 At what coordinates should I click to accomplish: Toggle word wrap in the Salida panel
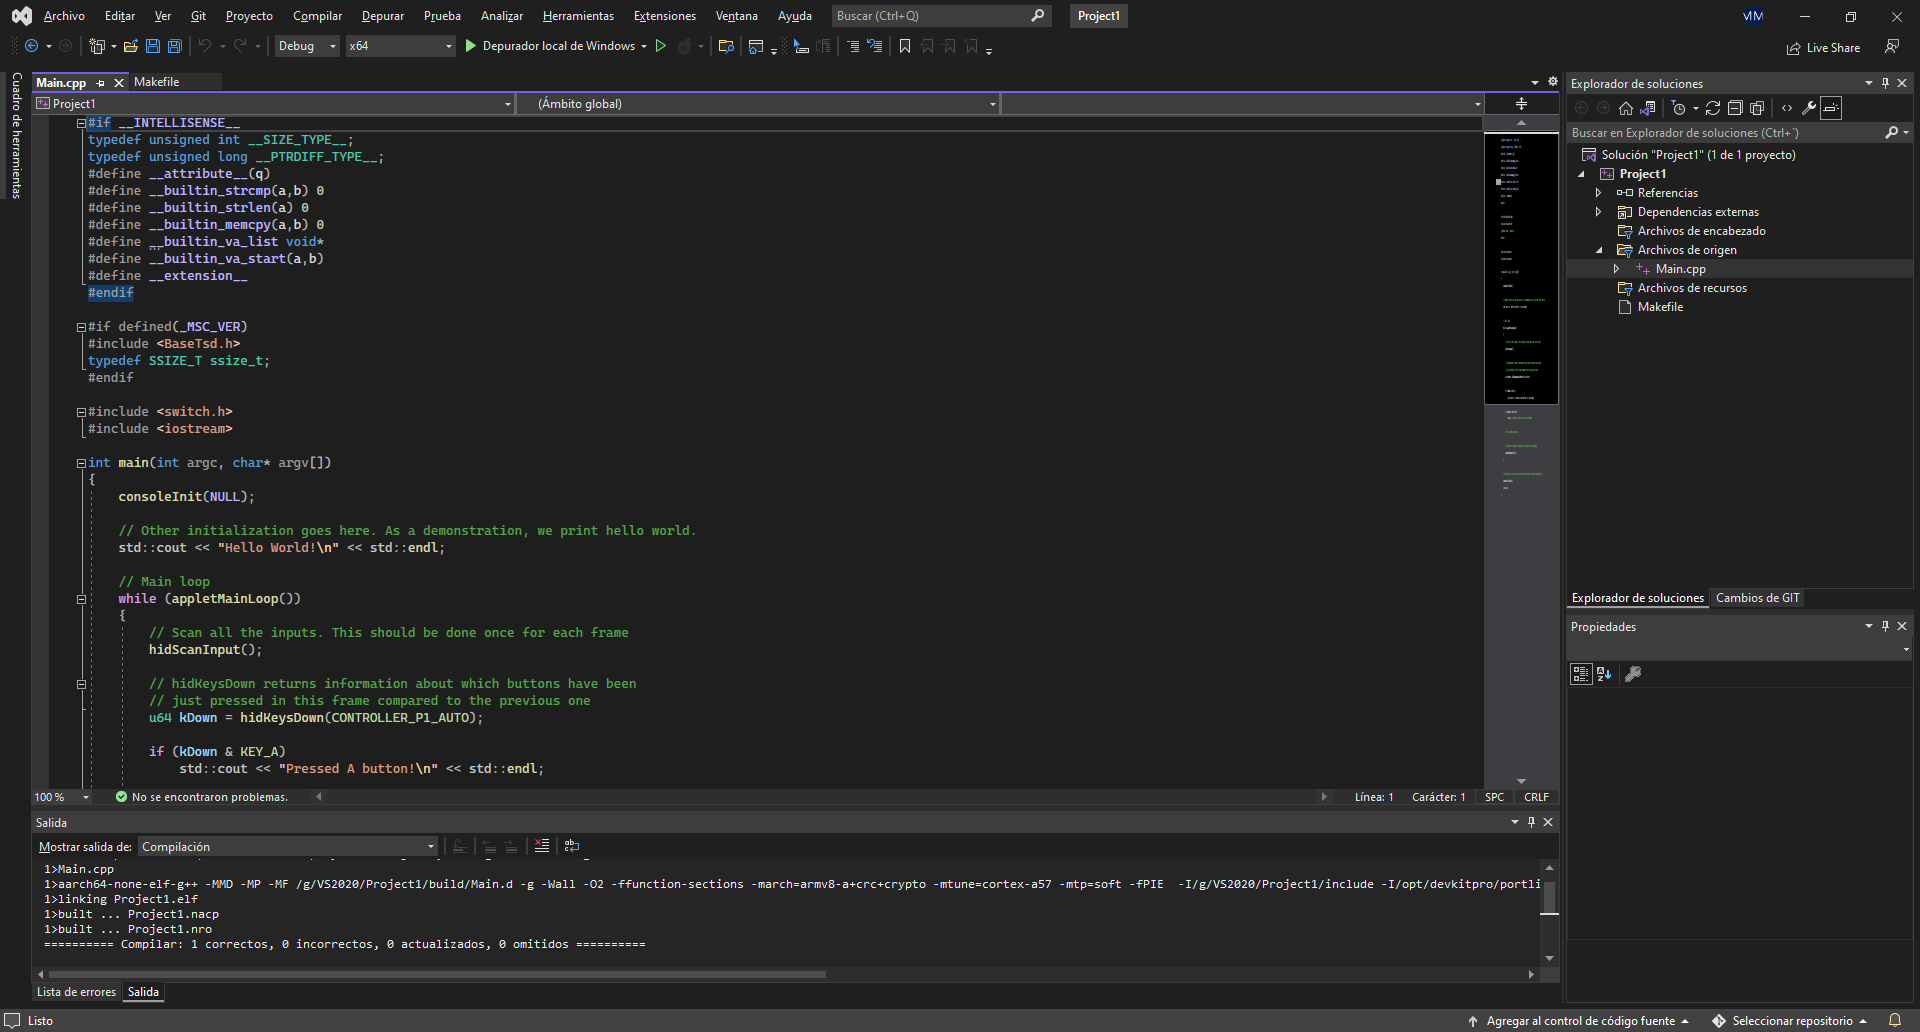click(572, 846)
